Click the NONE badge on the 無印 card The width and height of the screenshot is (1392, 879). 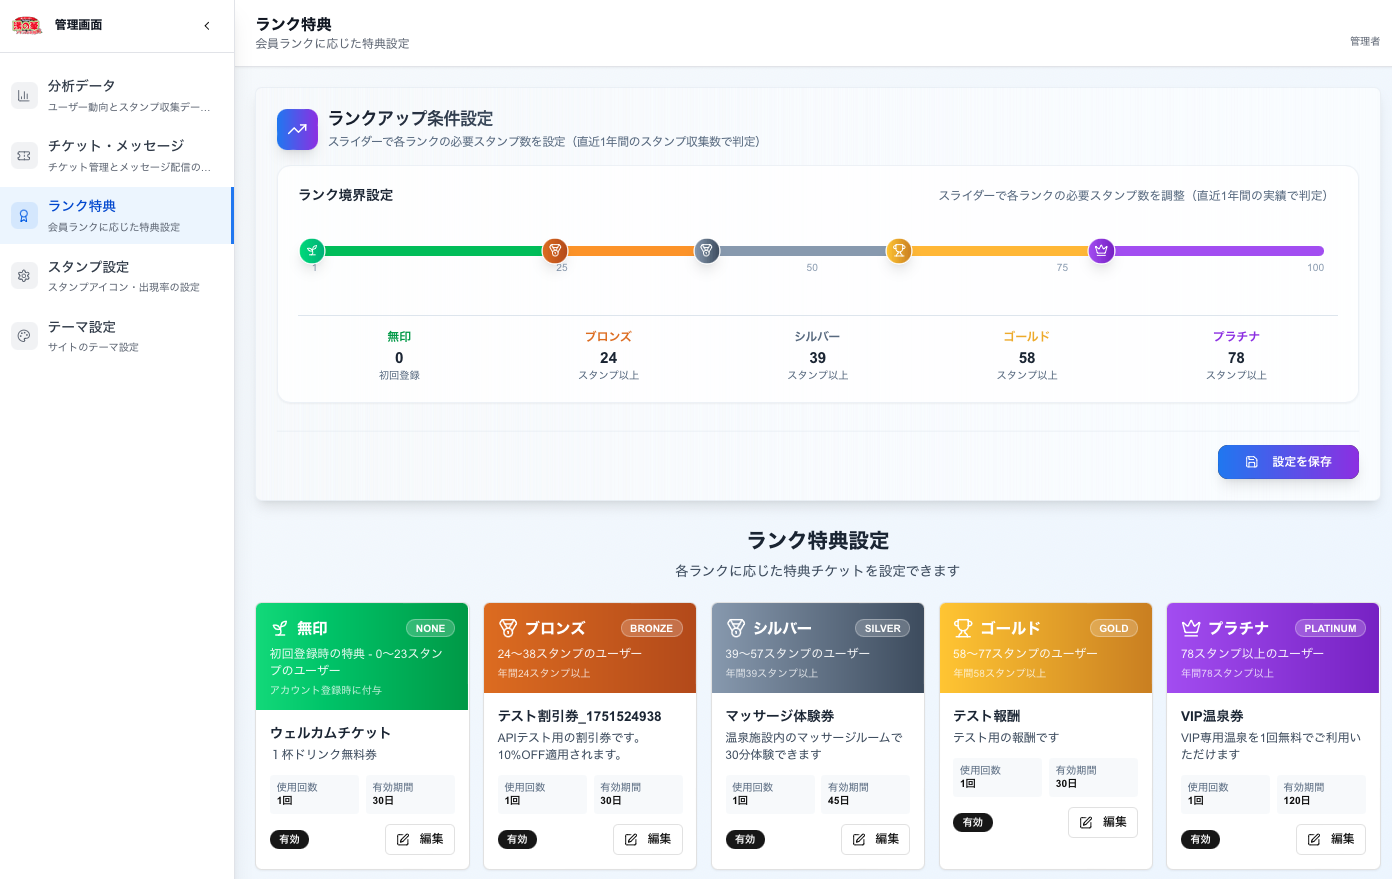[430, 628]
